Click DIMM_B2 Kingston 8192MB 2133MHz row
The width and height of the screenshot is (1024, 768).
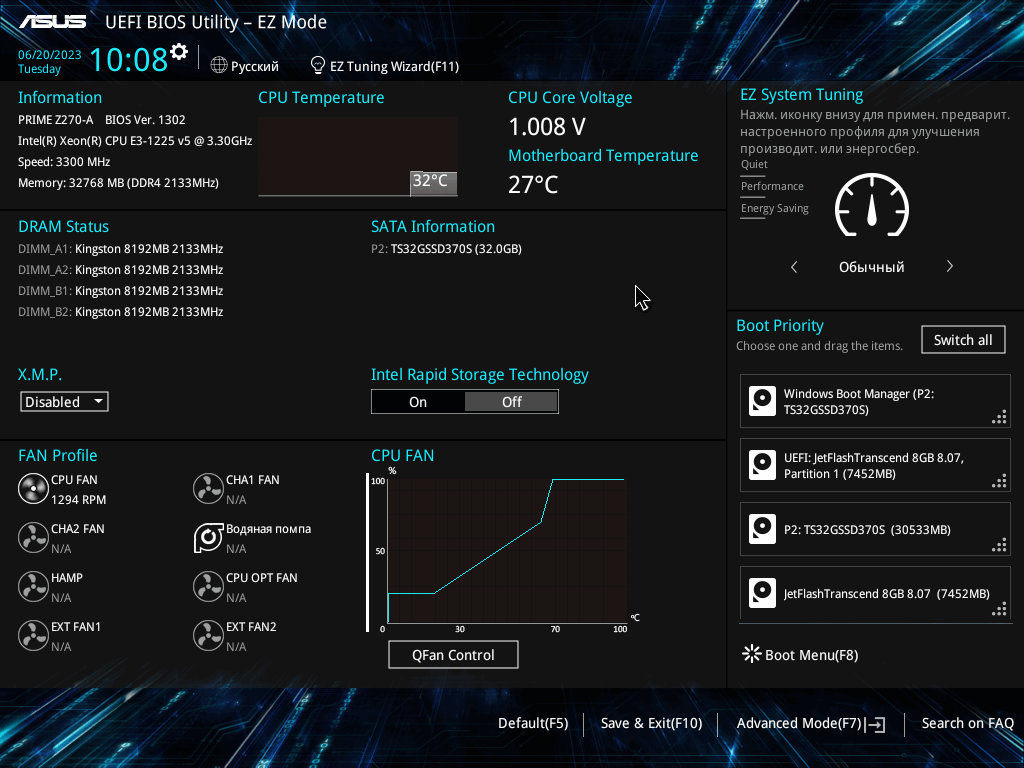coord(121,312)
